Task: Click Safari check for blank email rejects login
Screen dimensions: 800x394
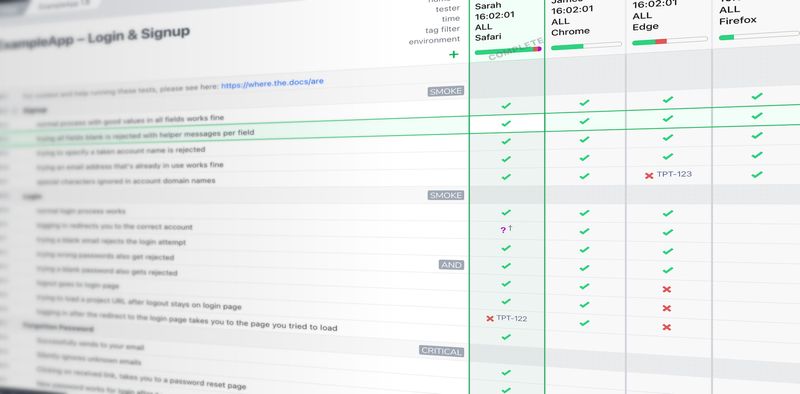Action: click(x=506, y=248)
